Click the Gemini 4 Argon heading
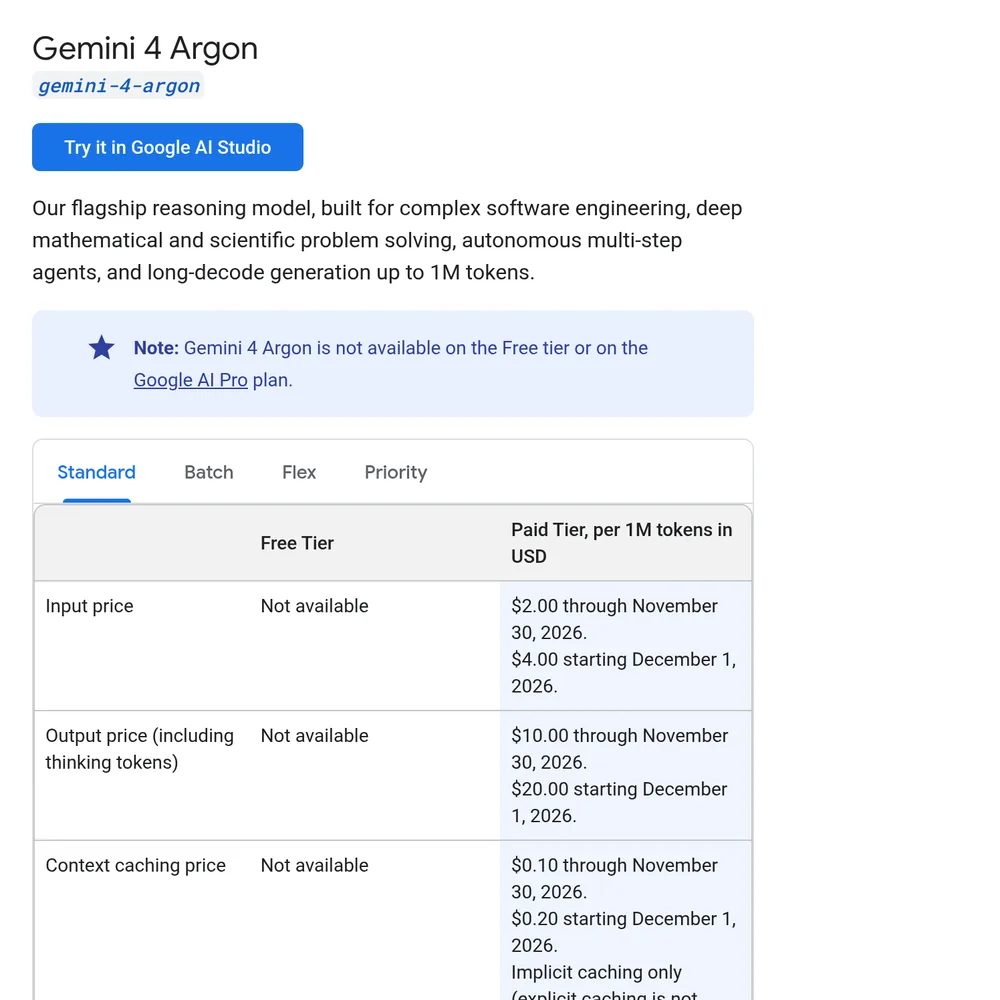This screenshot has width=1000, height=1000. point(145,48)
